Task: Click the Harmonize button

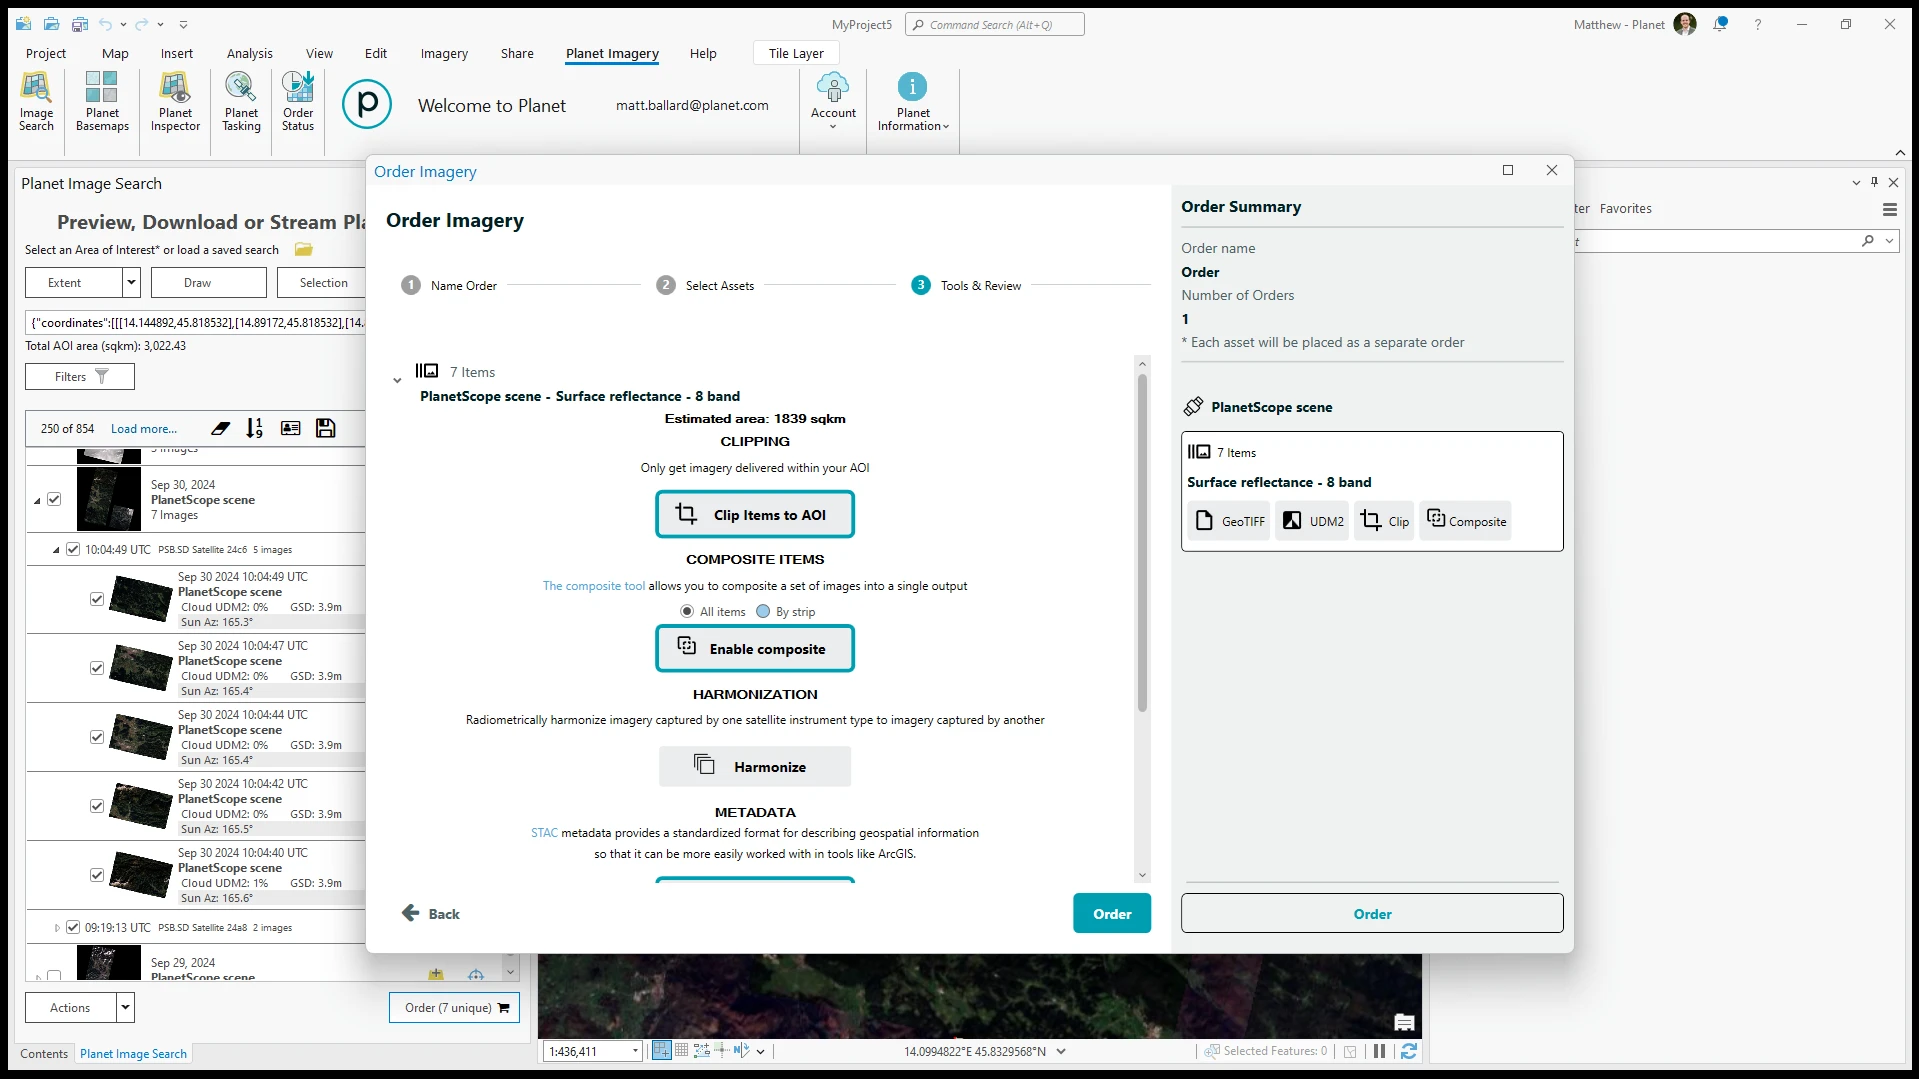Action: click(x=755, y=766)
